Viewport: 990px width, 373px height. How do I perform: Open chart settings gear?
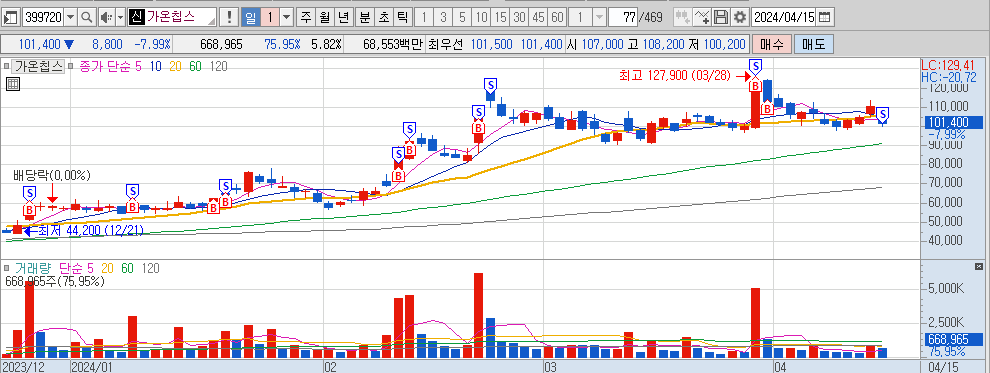click(x=740, y=17)
